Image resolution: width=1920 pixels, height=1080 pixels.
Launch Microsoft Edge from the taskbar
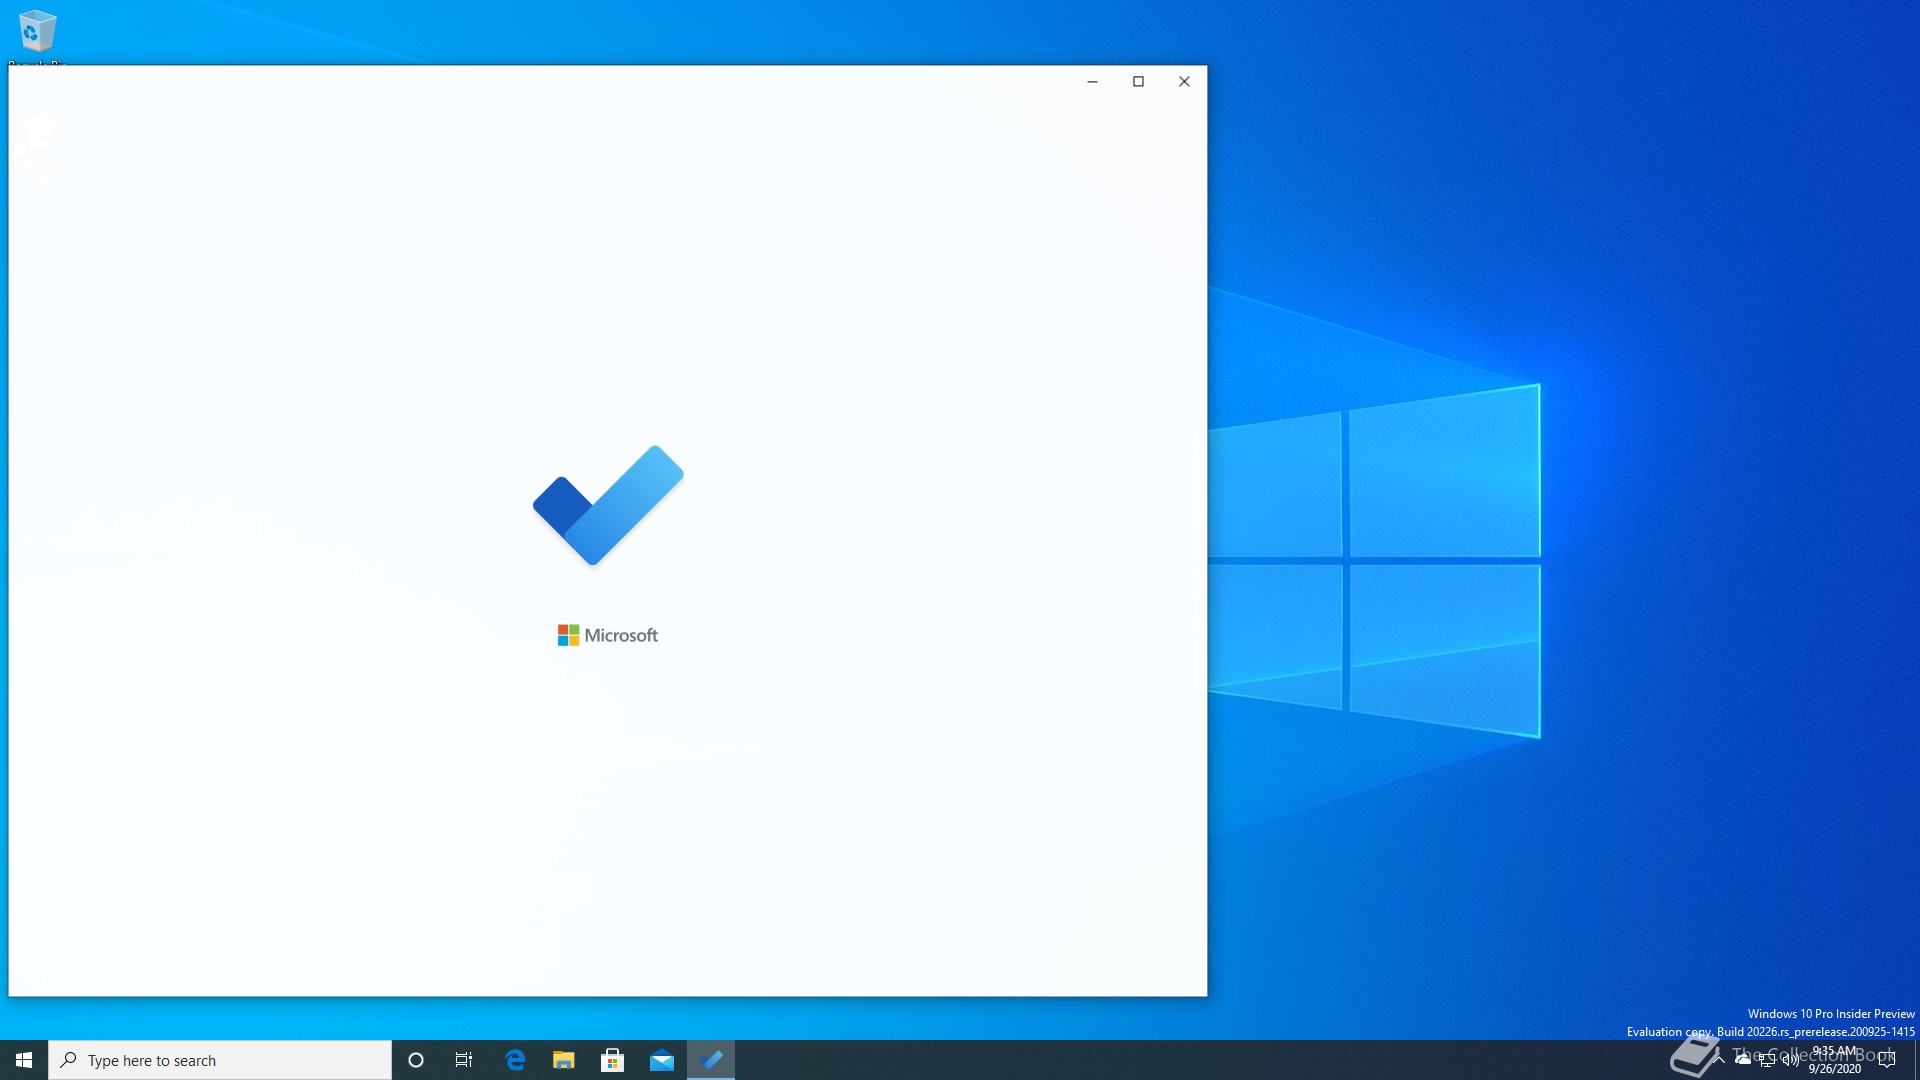point(515,1060)
